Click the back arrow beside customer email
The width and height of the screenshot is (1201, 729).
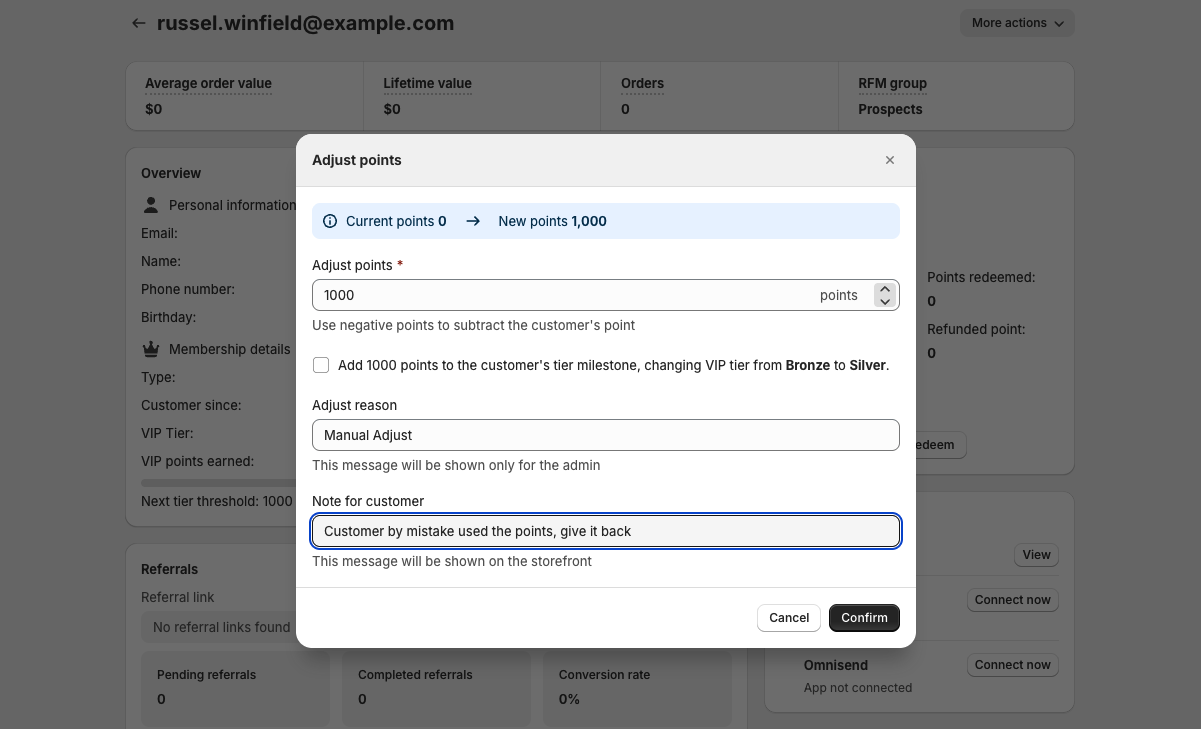click(139, 23)
